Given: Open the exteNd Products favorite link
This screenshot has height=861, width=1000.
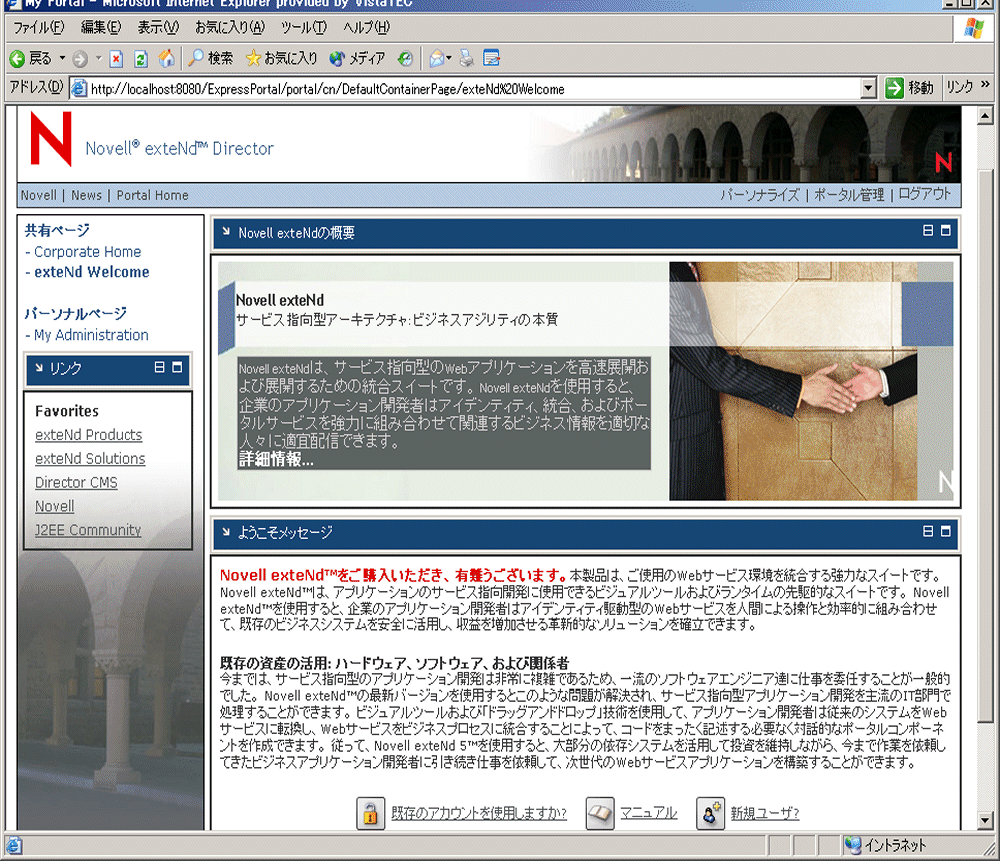Looking at the screenshot, I should [x=89, y=435].
